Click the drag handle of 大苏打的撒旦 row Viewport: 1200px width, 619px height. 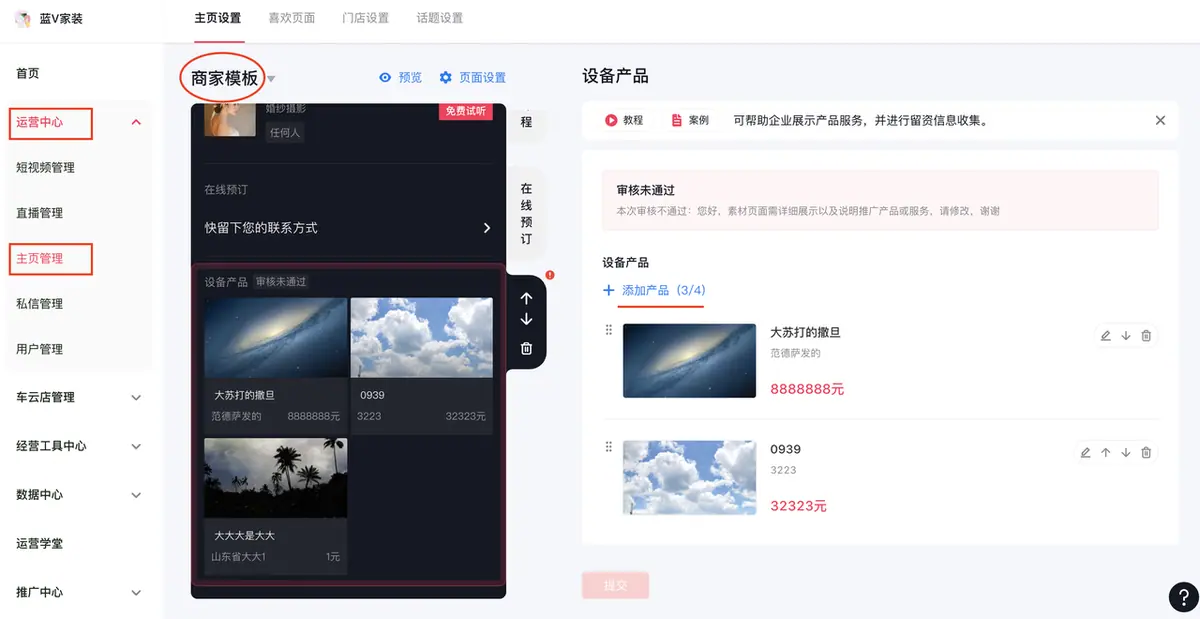[x=608, y=330]
